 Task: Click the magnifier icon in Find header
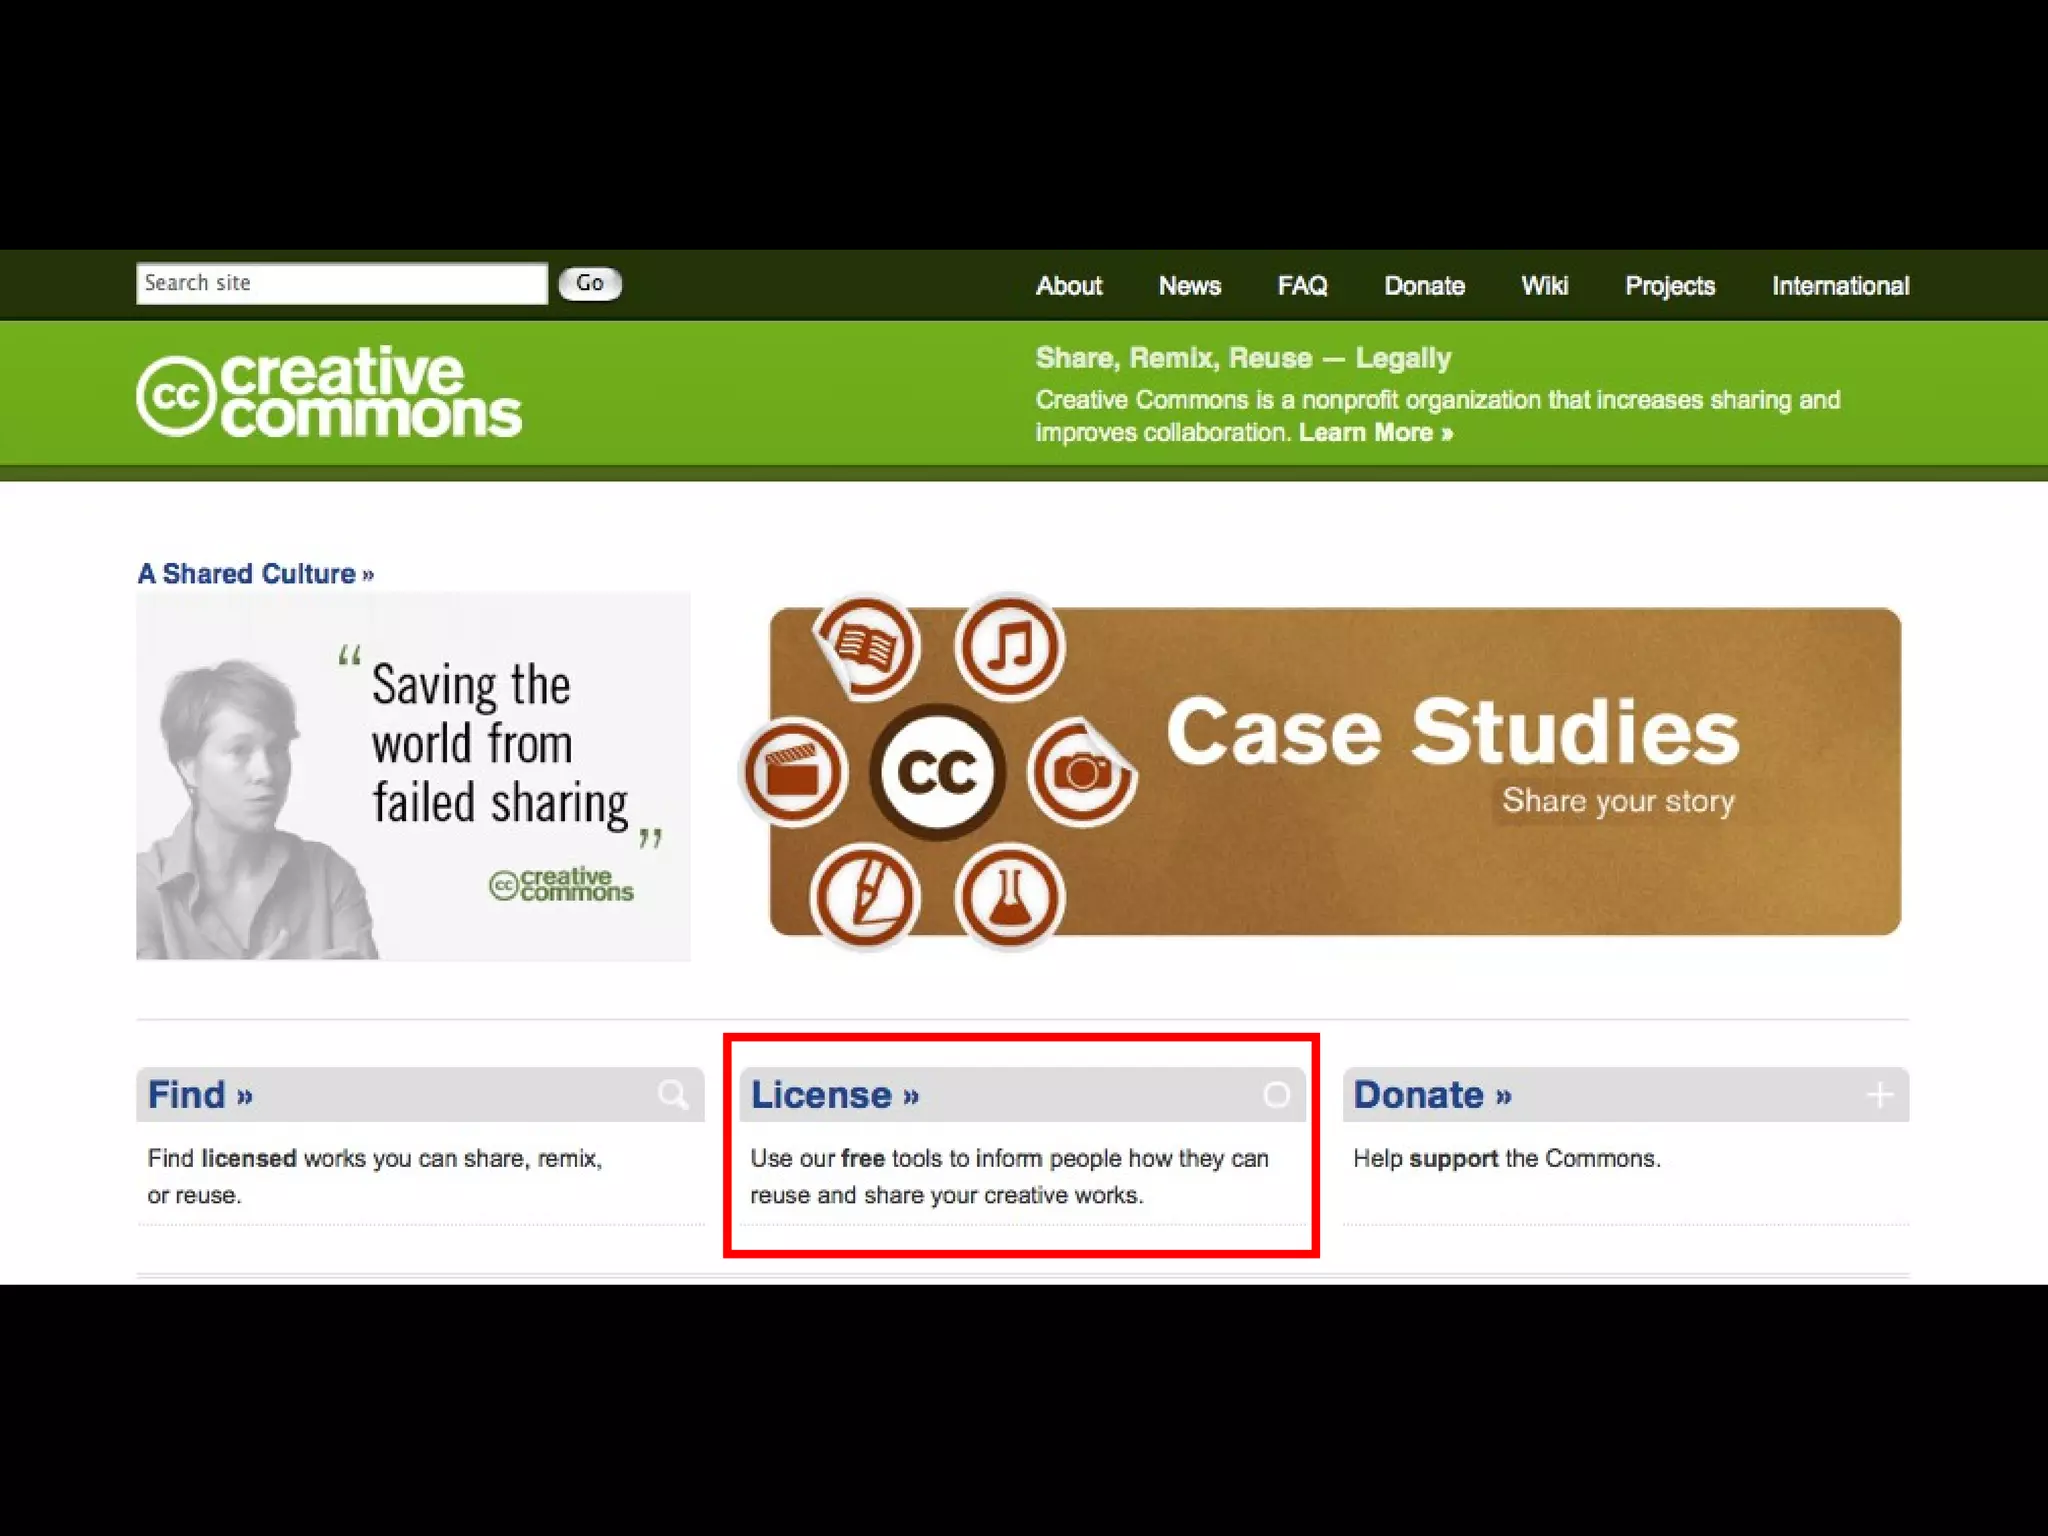[673, 1095]
